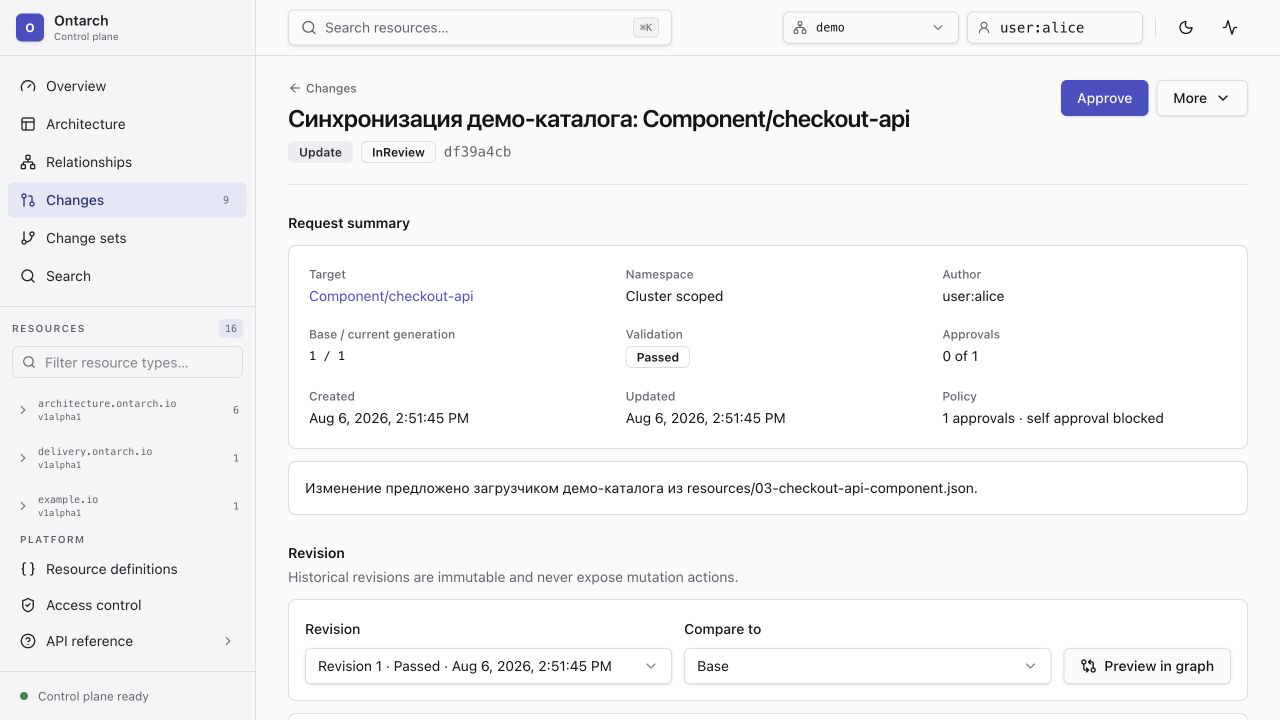Select Changes in the sidebar
Viewport: 1280px width, 720px height.
[127, 200]
